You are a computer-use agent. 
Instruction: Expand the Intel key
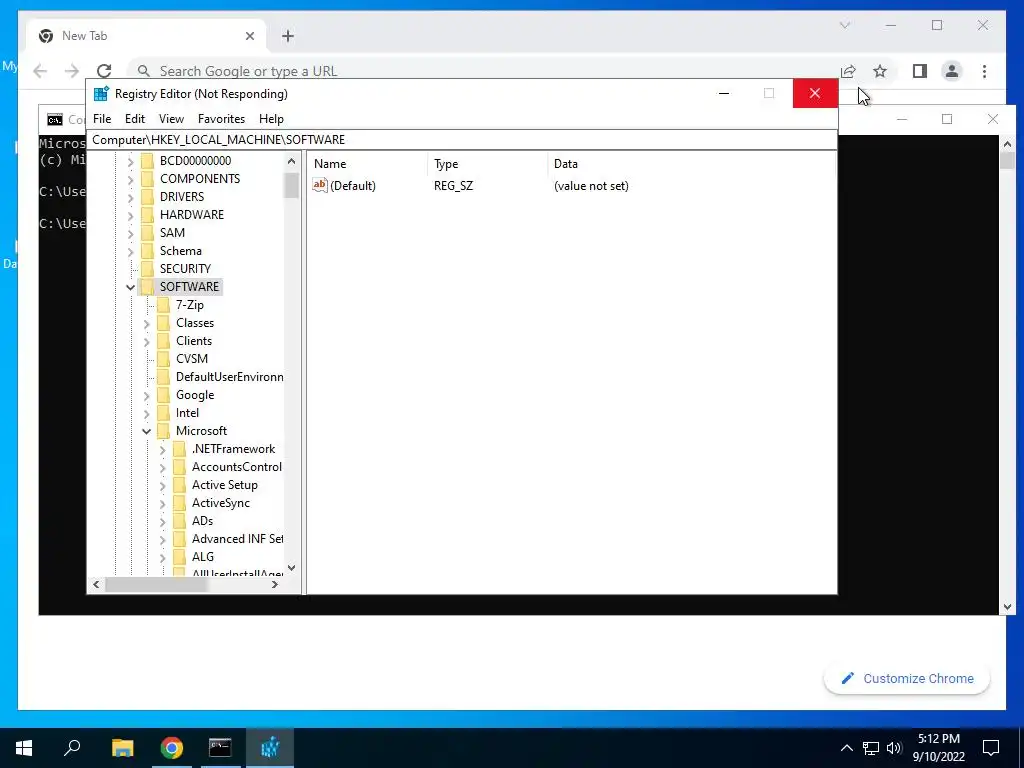(x=146, y=413)
